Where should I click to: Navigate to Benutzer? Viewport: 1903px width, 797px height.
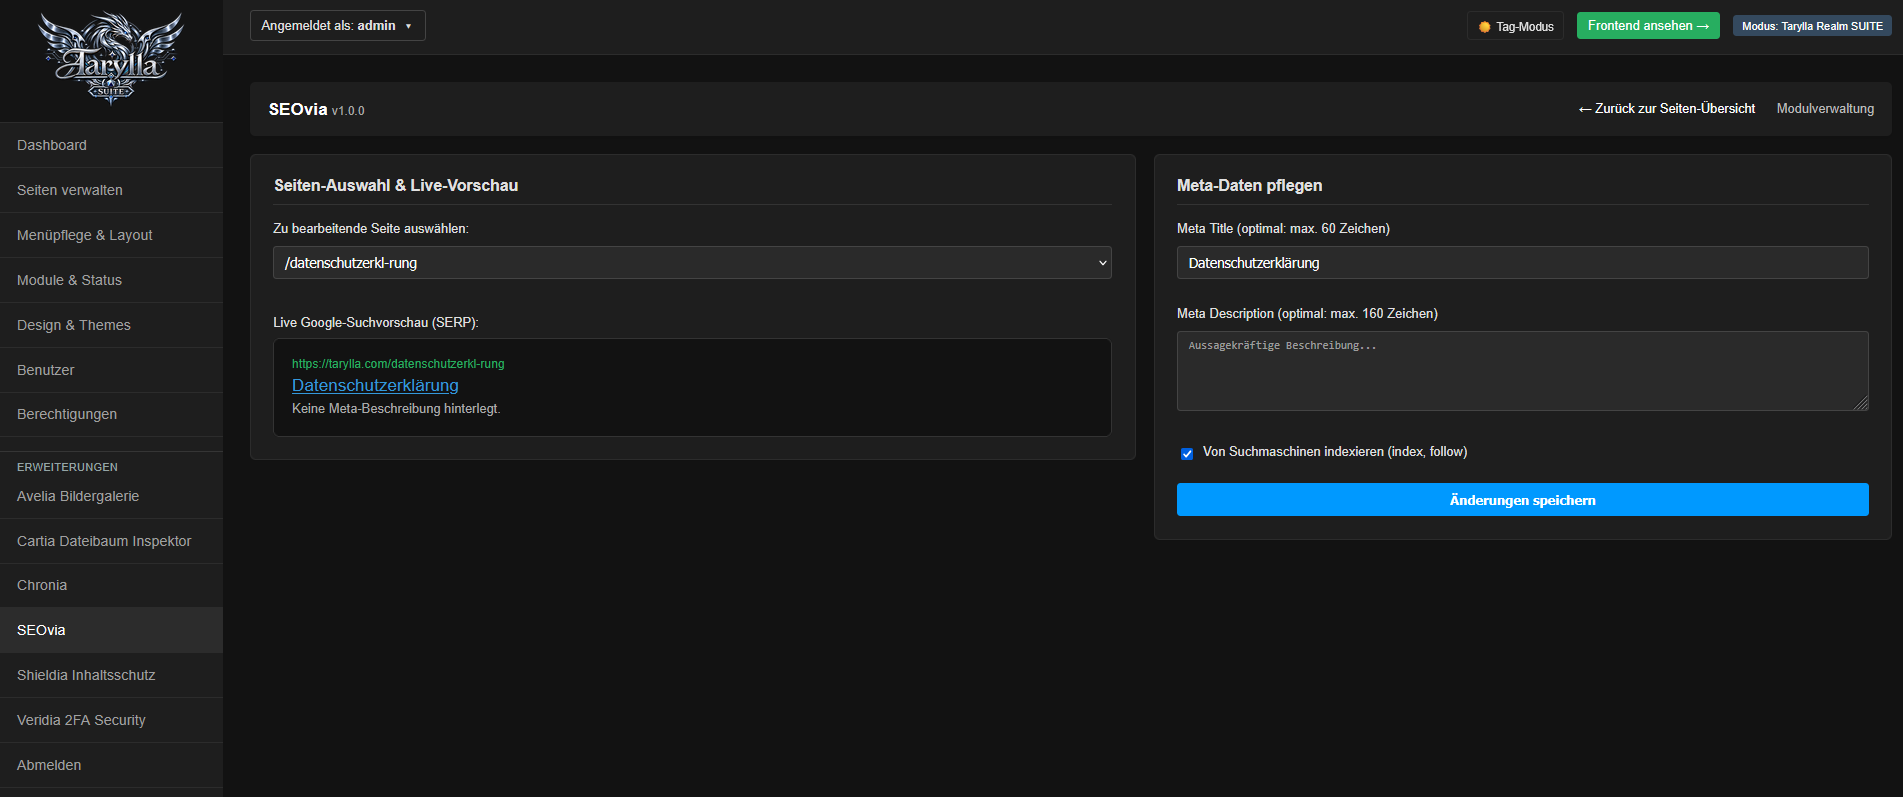[111, 370]
